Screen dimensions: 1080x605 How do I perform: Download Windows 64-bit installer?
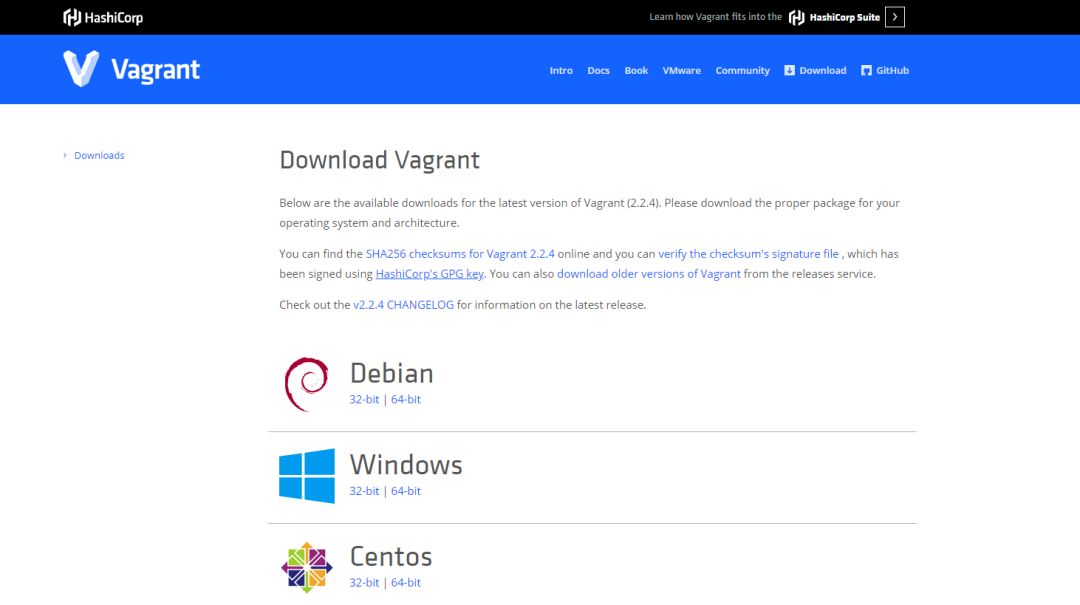pyautogui.click(x=406, y=491)
